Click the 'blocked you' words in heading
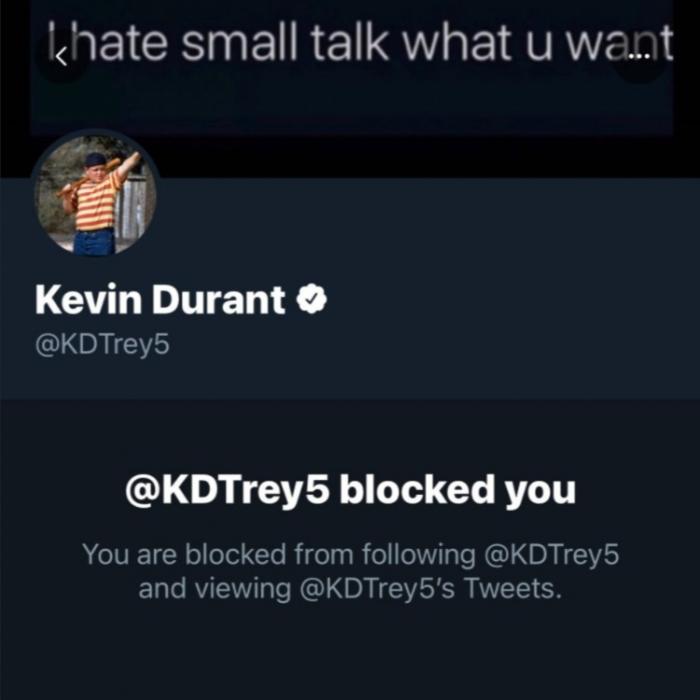This screenshot has width=700, height=700. pyautogui.click(x=458, y=491)
